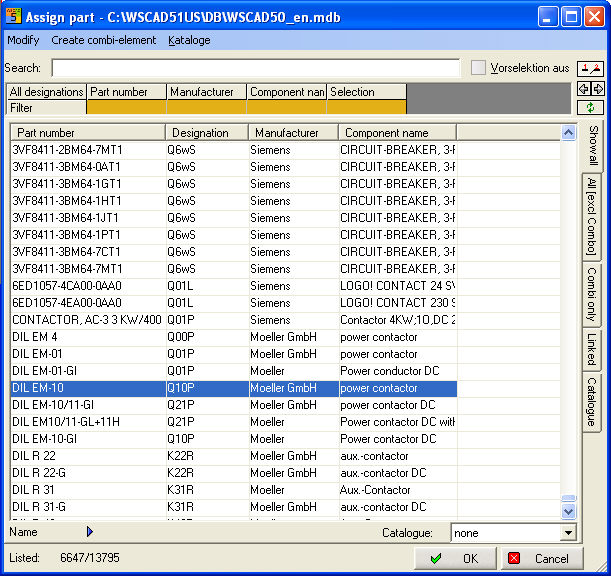The image size is (611, 576).
Task: Select highlighted row DIL EM-10
Action: 234,388
